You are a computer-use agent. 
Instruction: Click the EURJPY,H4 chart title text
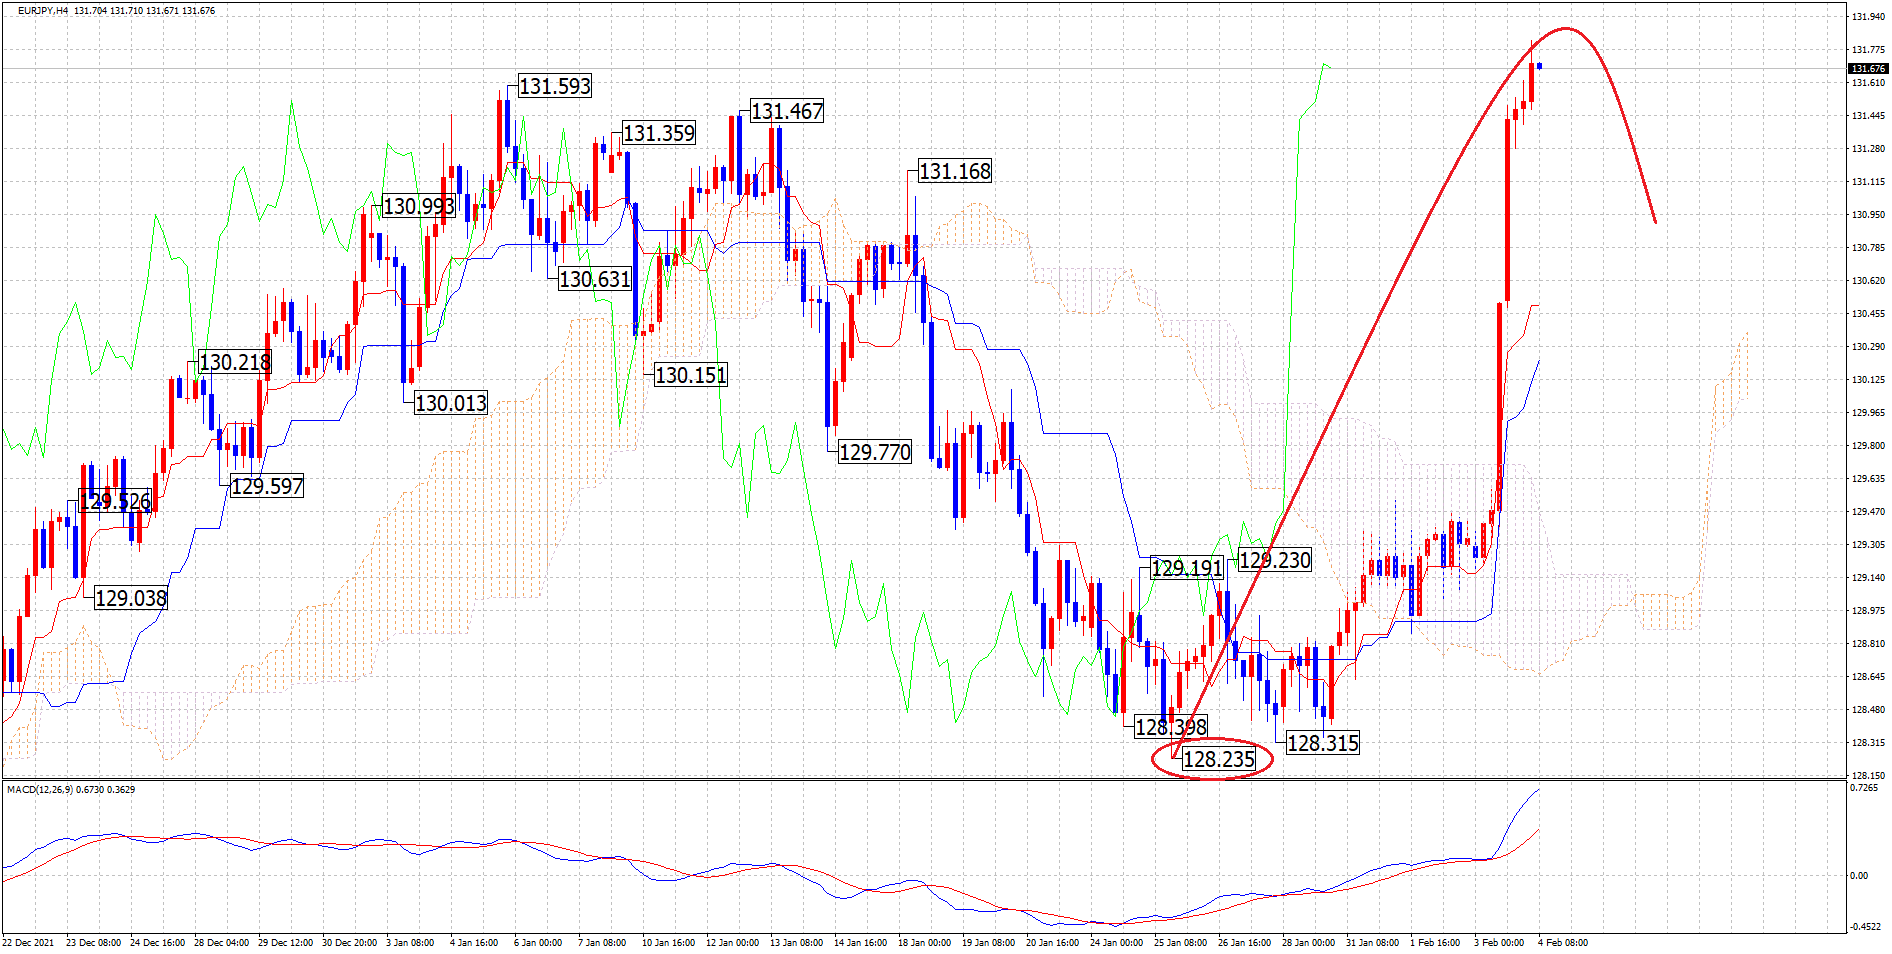[43, 10]
